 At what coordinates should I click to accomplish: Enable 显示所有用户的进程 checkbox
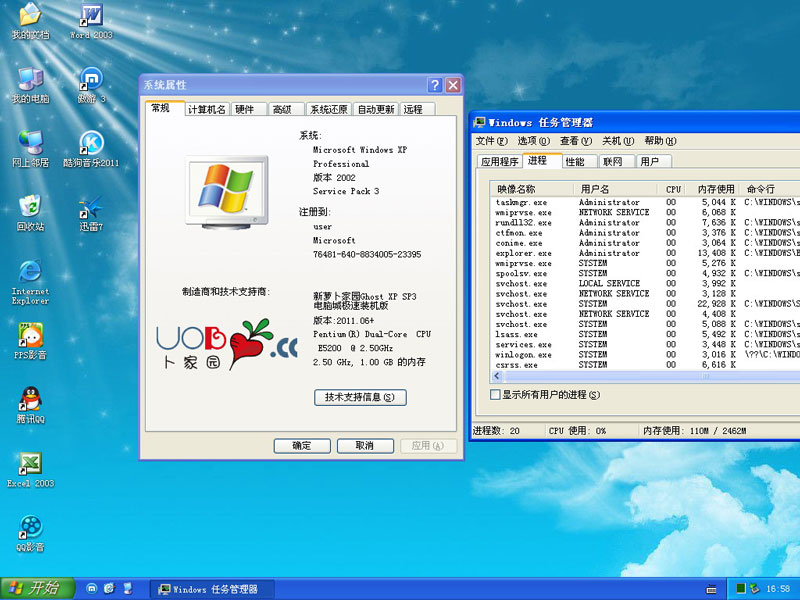495,395
